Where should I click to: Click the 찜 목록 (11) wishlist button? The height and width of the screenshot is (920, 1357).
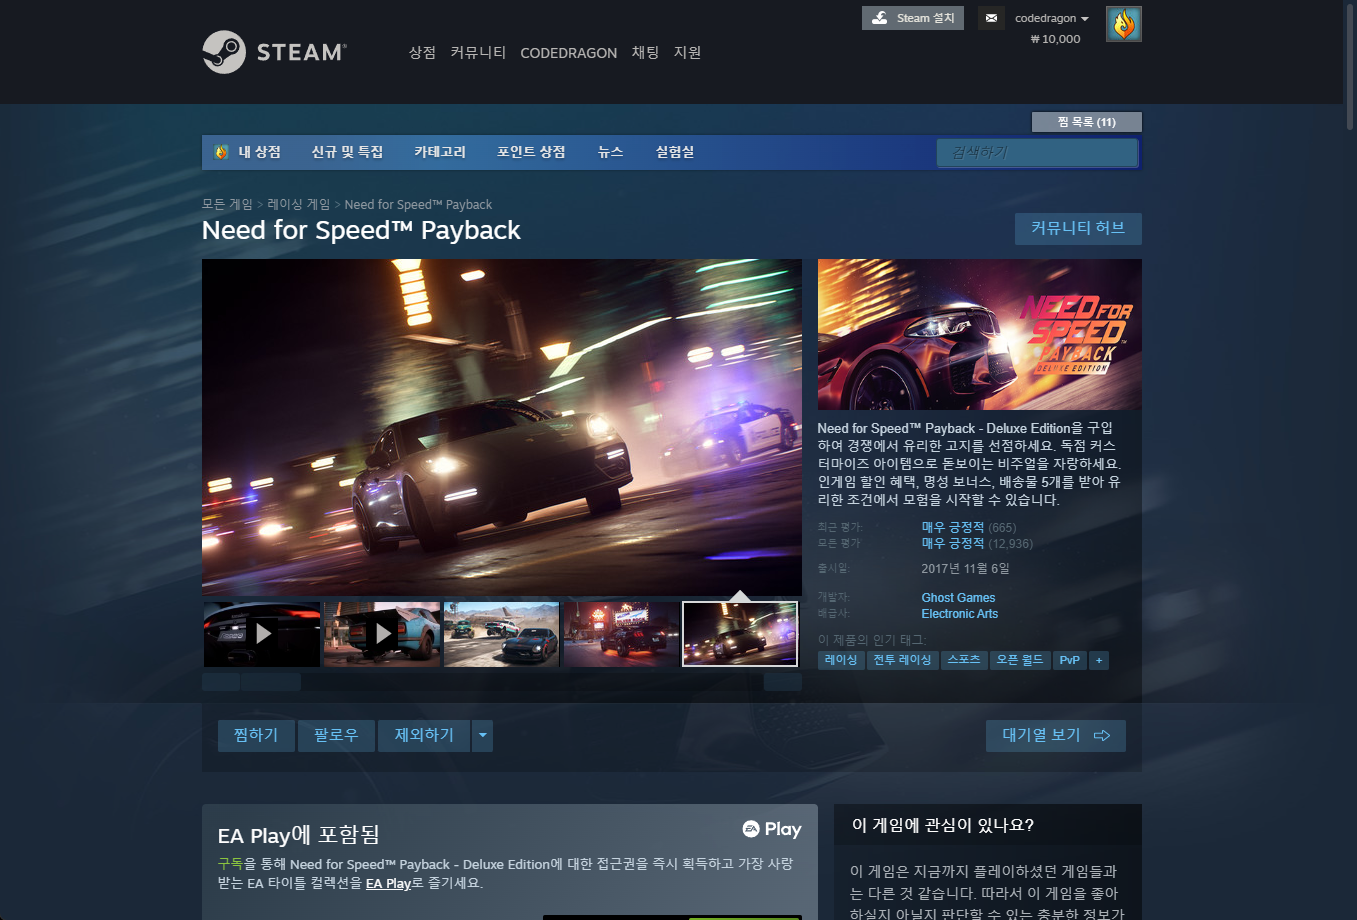click(x=1087, y=122)
